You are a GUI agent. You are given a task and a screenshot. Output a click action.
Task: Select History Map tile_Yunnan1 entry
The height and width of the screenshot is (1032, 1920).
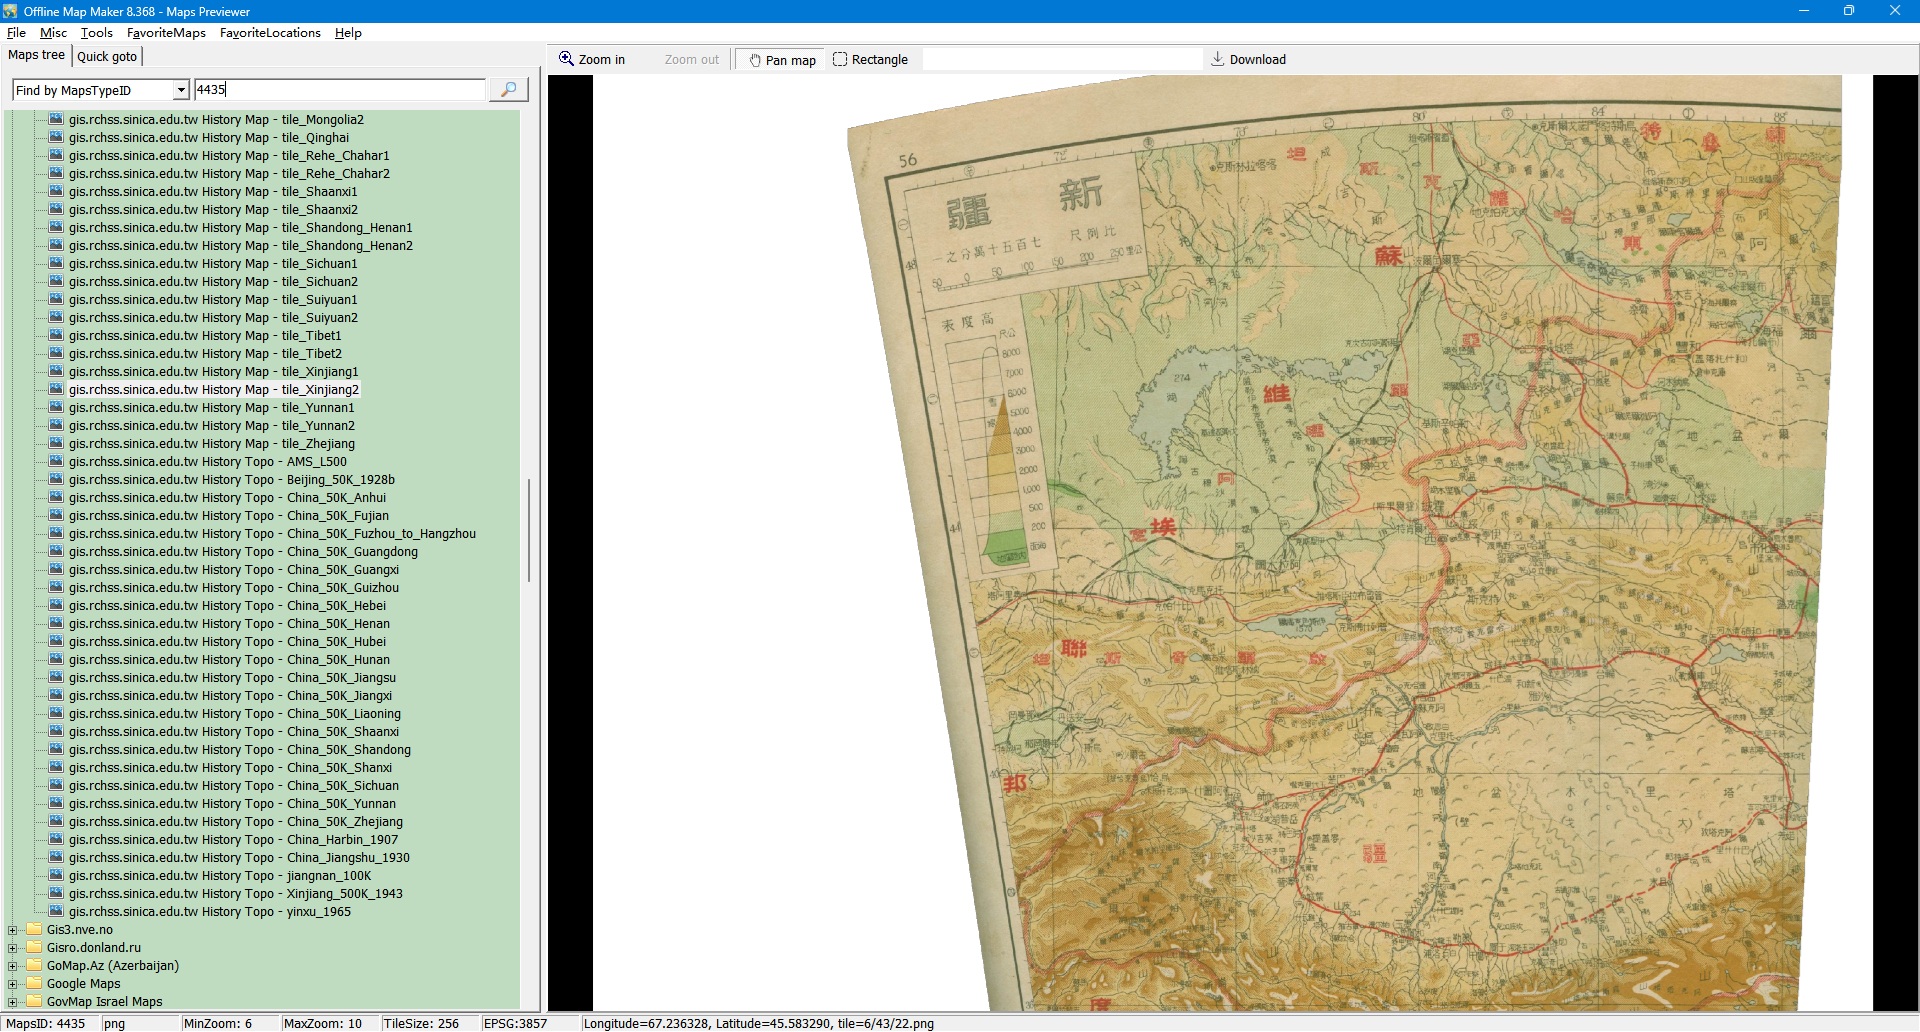[211, 408]
